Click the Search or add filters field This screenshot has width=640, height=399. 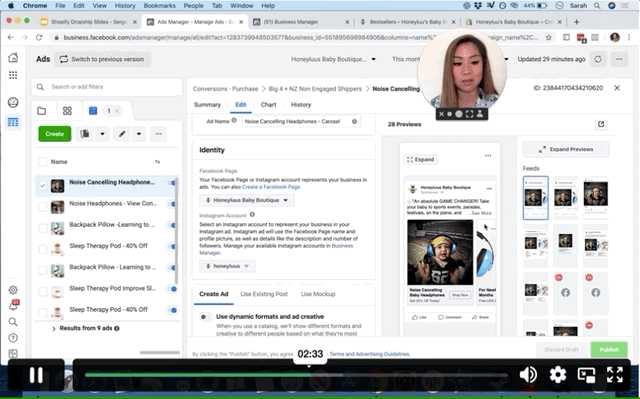point(107,87)
